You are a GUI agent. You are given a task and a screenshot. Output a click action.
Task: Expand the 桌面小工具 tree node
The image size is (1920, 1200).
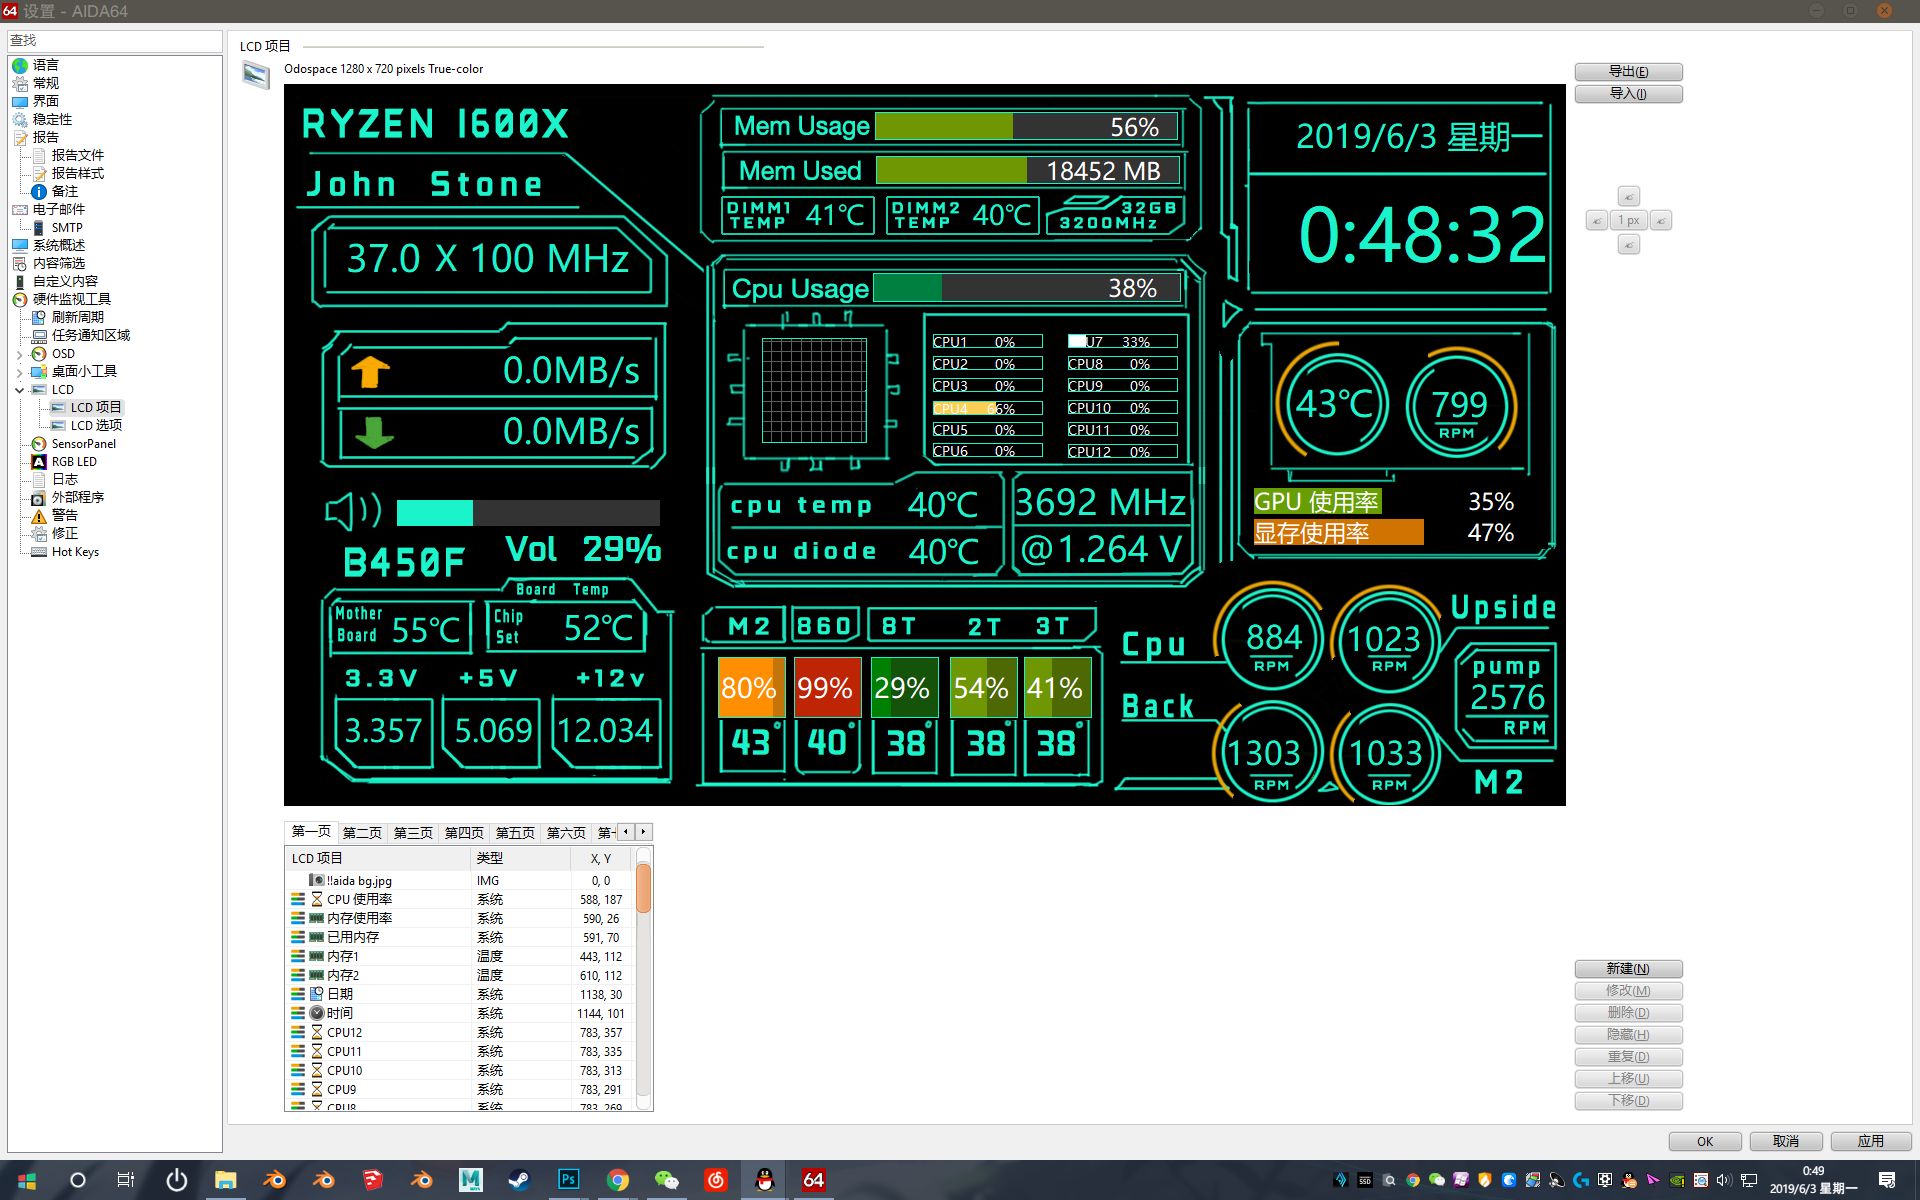(19, 372)
